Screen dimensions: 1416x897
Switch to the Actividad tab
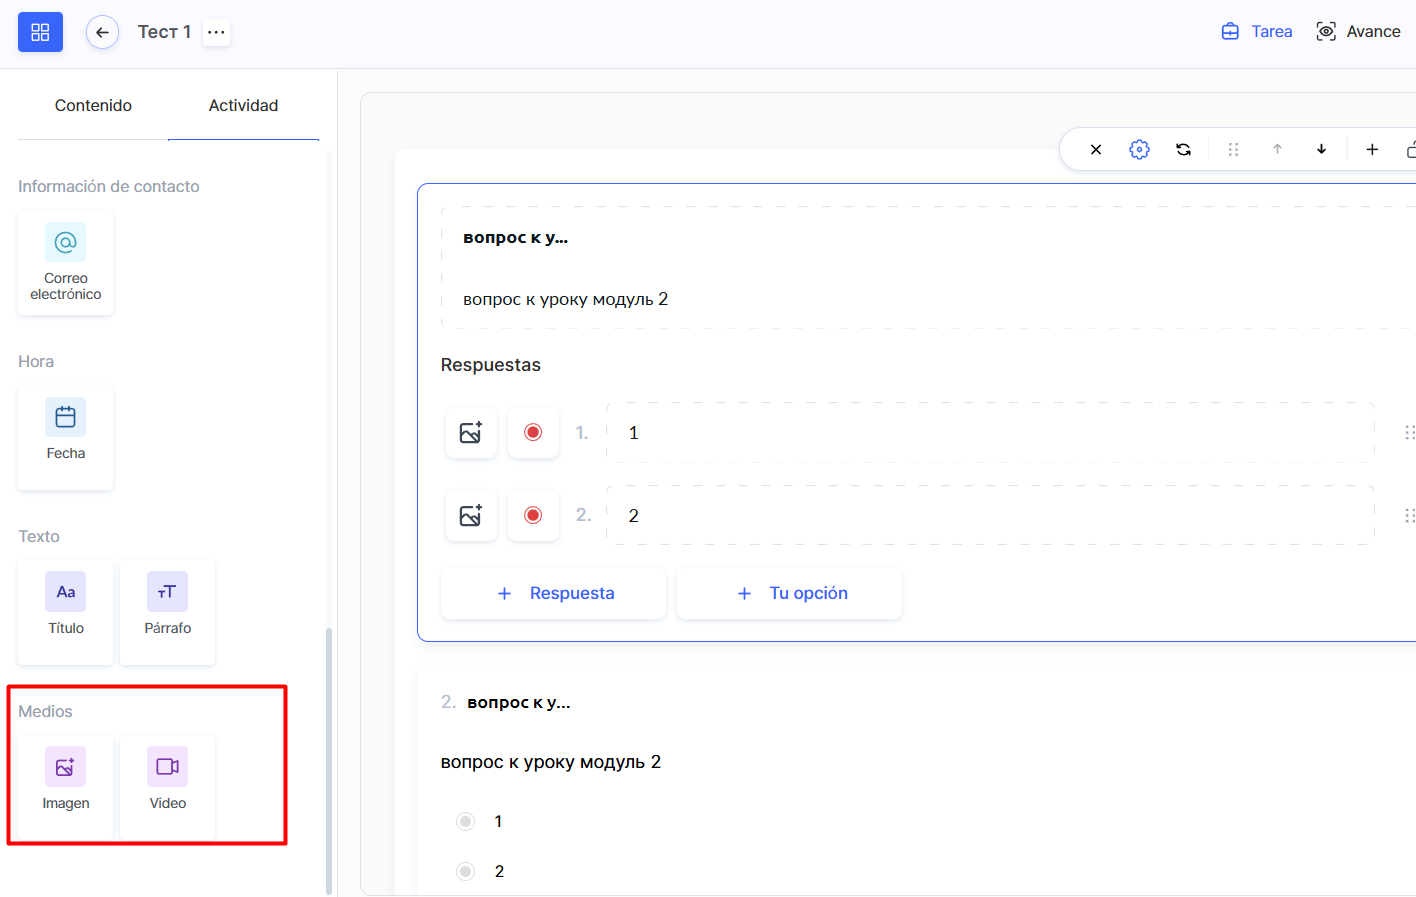tap(243, 105)
